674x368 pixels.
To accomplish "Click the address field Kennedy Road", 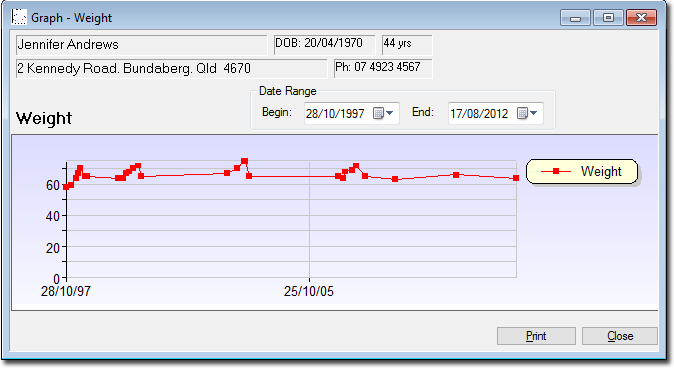I will 172,69.
